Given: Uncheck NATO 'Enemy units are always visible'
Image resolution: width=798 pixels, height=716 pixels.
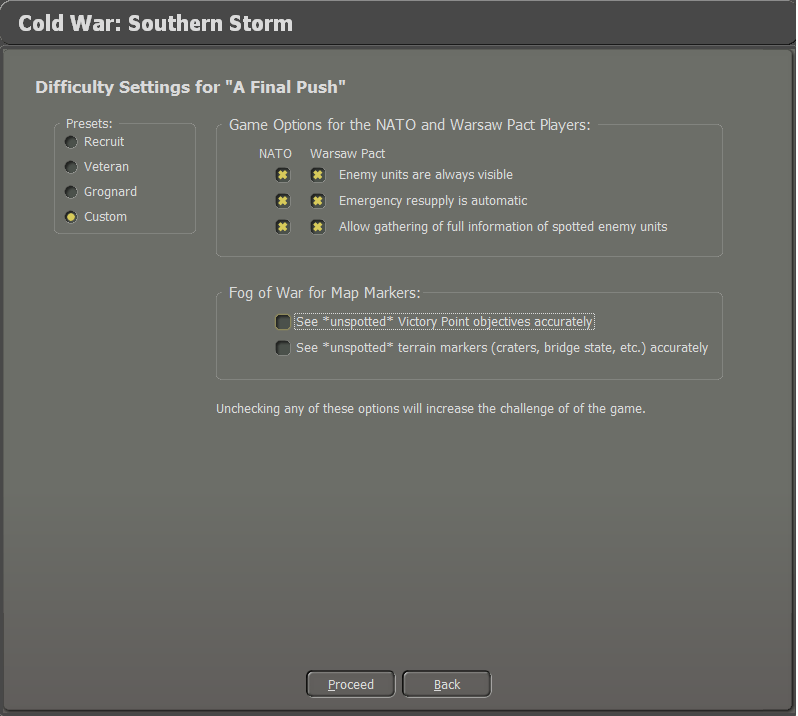Looking at the screenshot, I should 283,175.
